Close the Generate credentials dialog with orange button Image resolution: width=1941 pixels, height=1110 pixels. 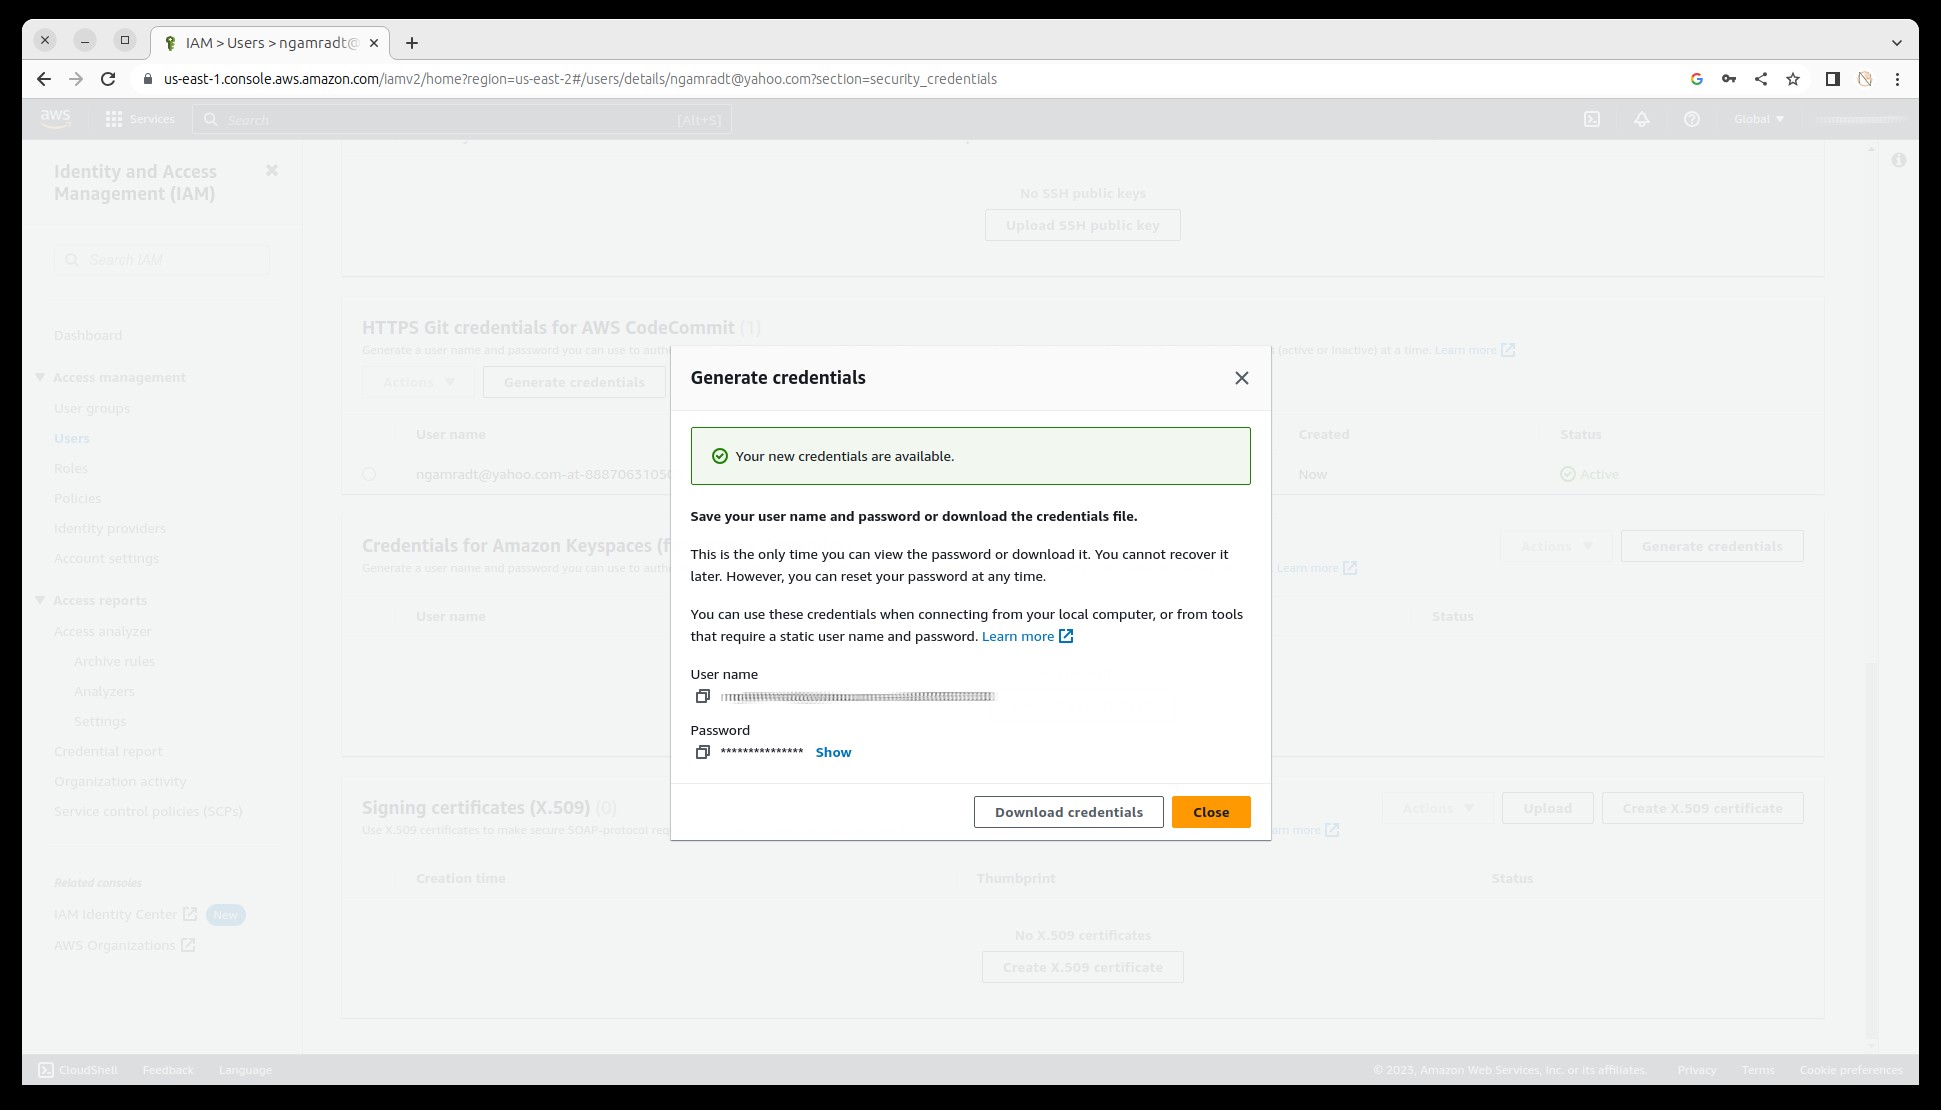tap(1211, 812)
